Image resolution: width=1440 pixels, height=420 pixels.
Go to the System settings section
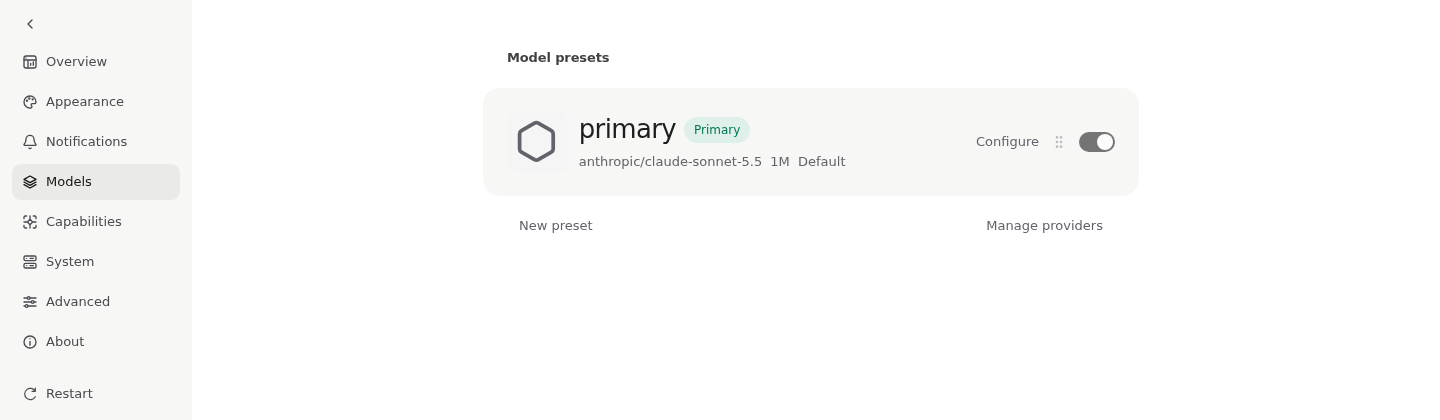[96, 262]
